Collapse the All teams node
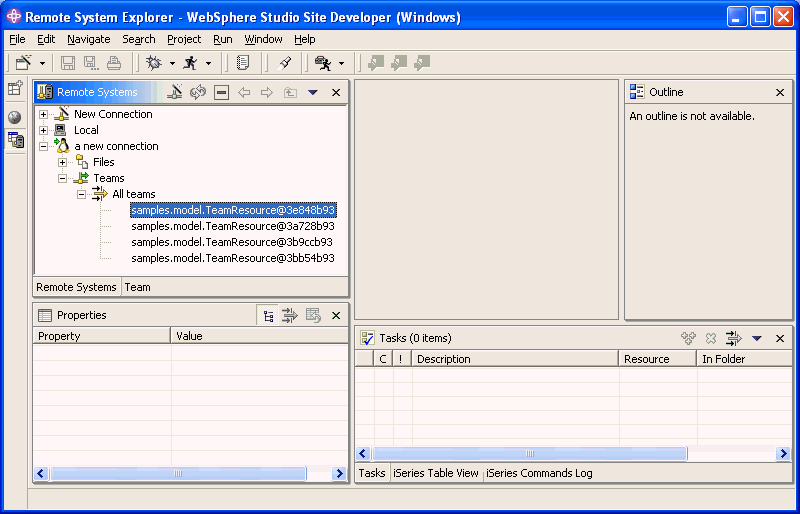 pos(81,194)
